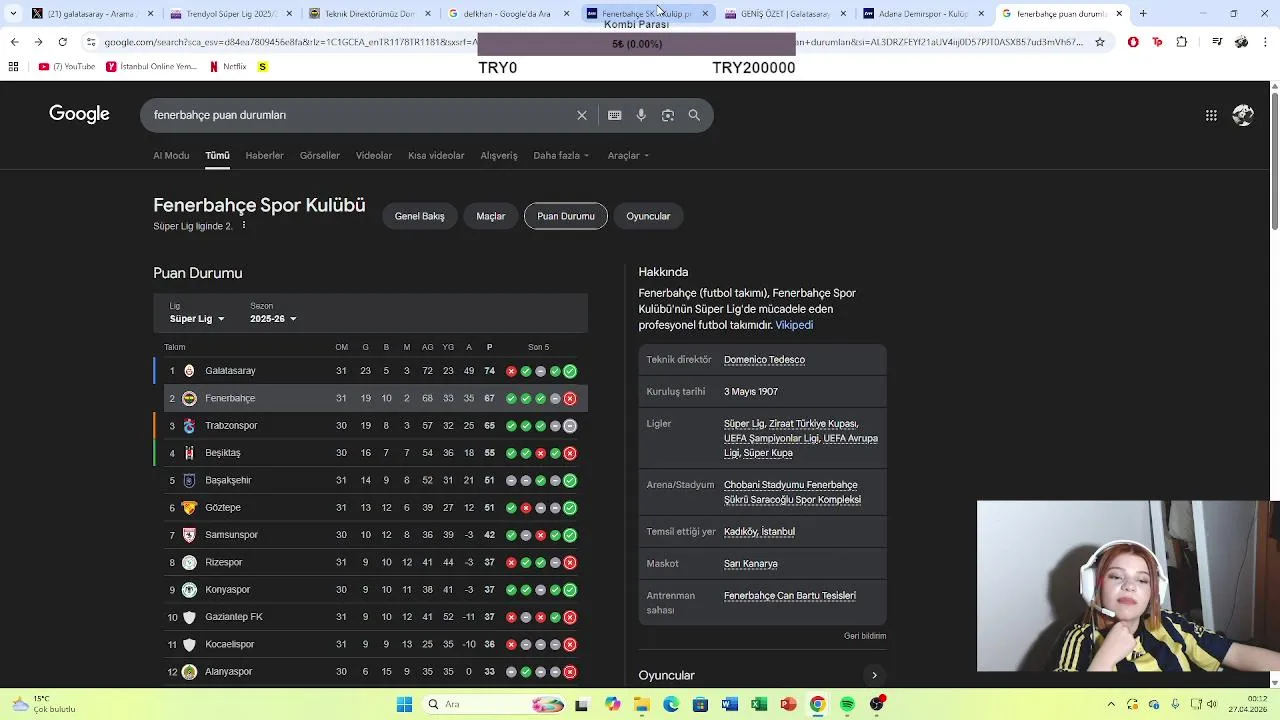The height and width of the screenshot is (720, 1280).
Task: Expand the Daha fazla search filter
Action: click(x=561, y=156)
